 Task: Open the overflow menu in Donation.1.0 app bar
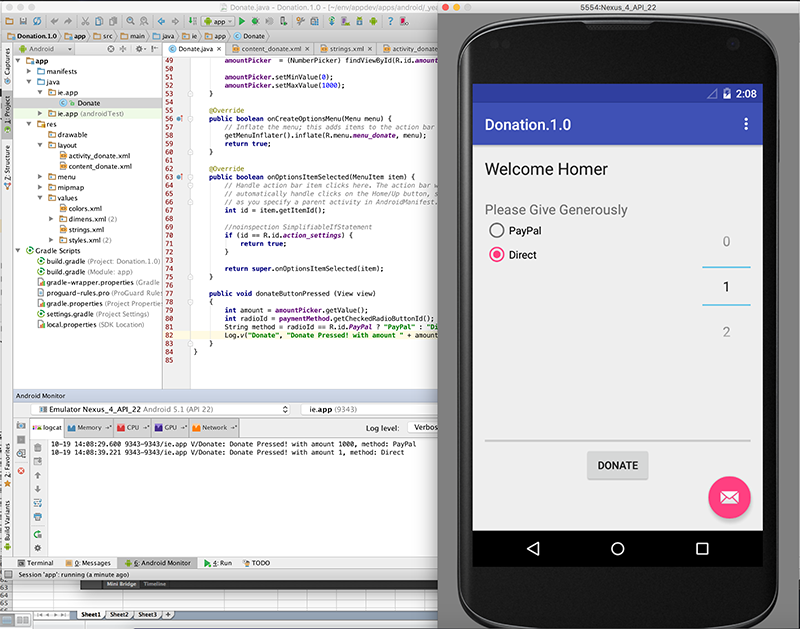coord(746,124)
